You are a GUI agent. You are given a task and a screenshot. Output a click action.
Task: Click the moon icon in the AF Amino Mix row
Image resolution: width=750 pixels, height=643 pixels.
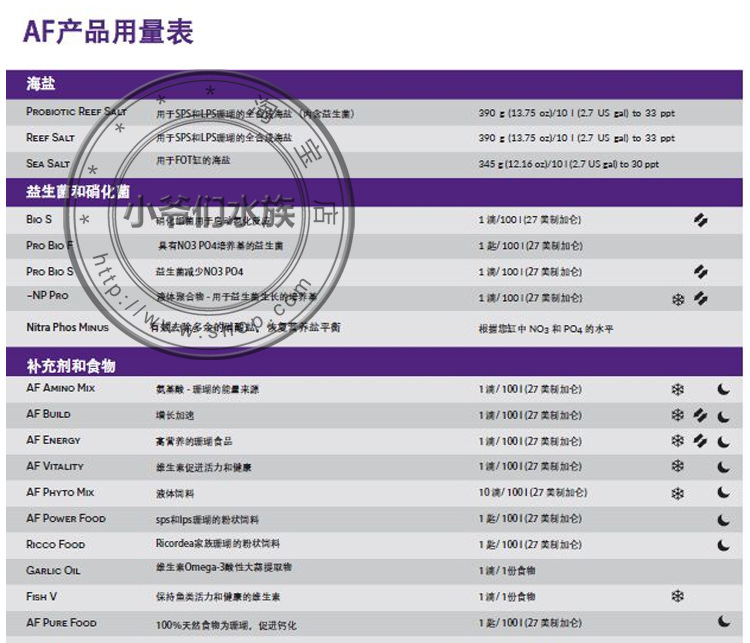(x=723, y=389)
